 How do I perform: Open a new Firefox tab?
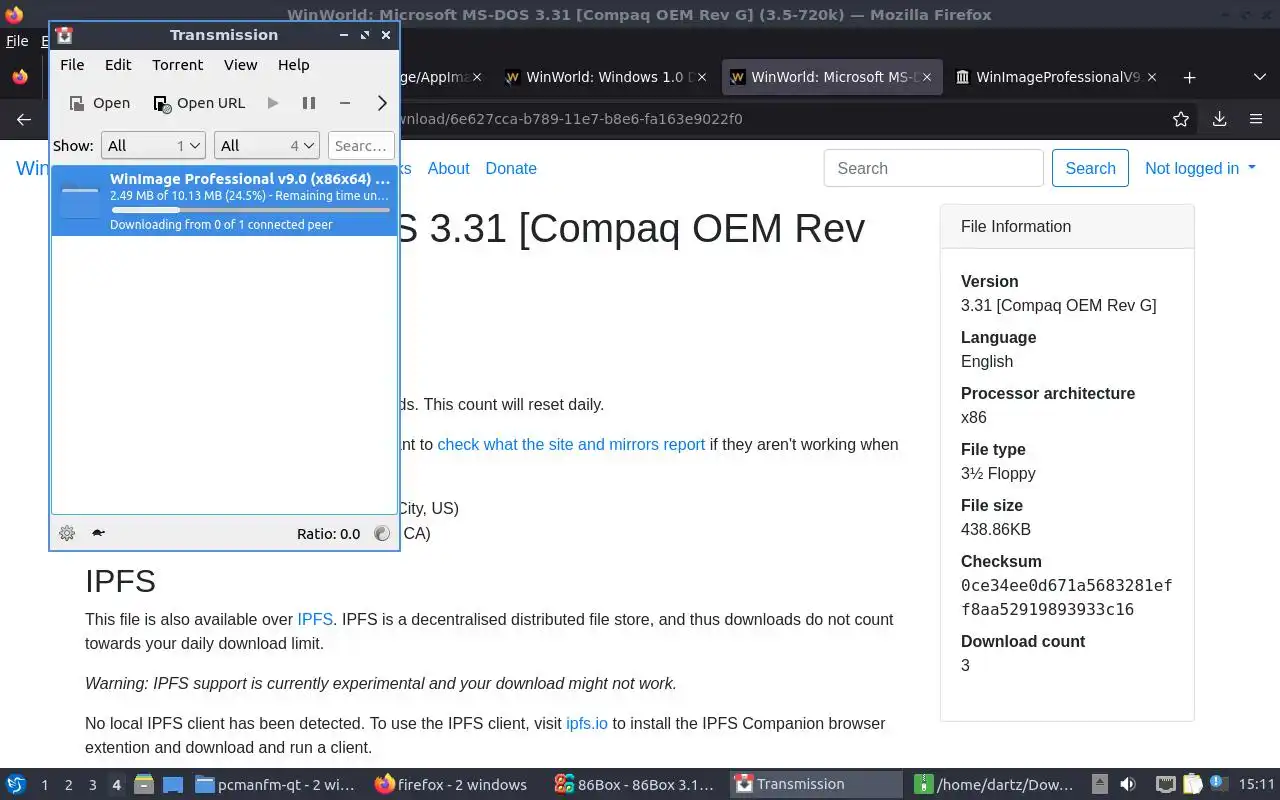coord(1189,77)
